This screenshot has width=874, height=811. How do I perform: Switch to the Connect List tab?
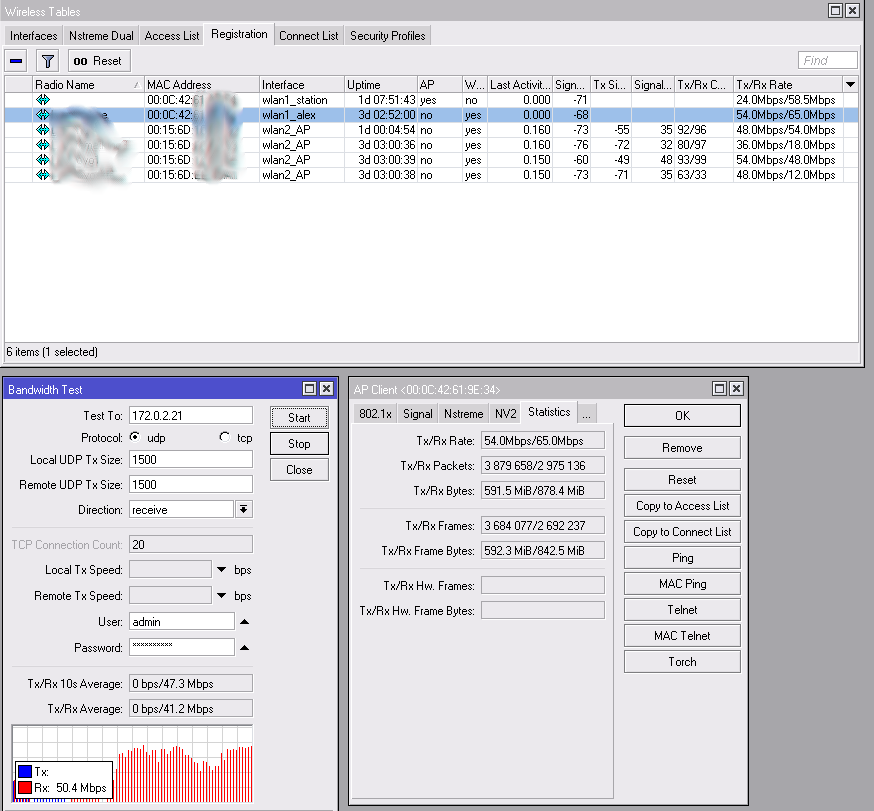tap(308, 36)
